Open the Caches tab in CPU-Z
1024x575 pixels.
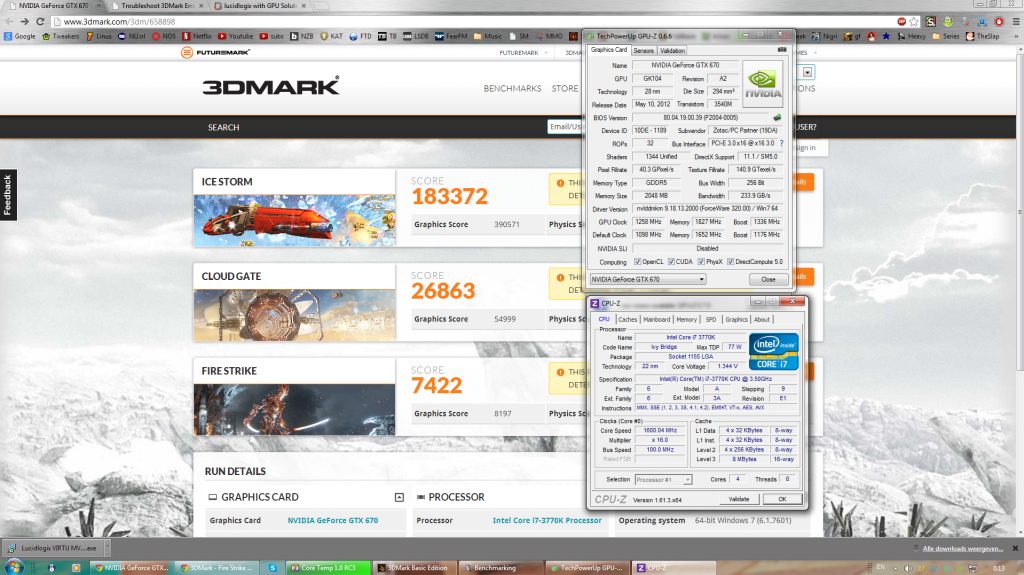click(x=628, y=320)
